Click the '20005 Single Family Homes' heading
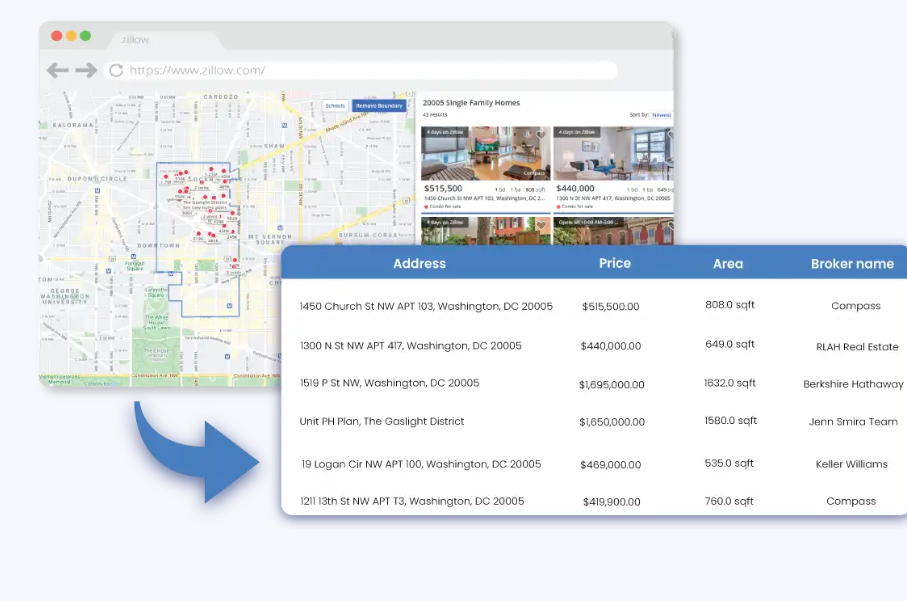The height and width of the screenshot is (601, 907). [471, 103]
